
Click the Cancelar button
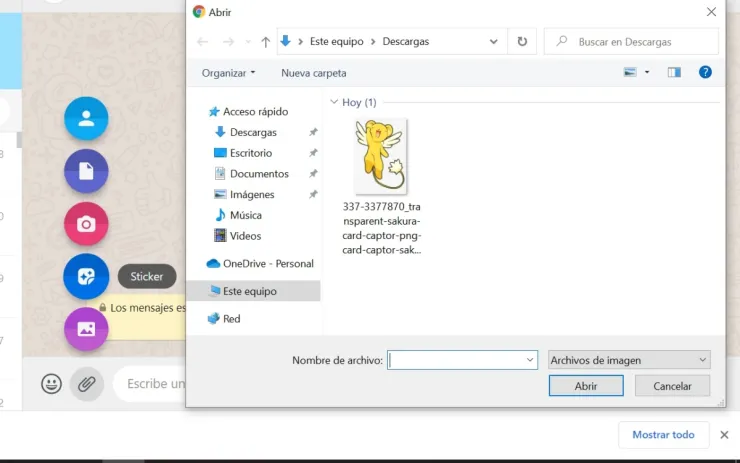coord(672,386)
